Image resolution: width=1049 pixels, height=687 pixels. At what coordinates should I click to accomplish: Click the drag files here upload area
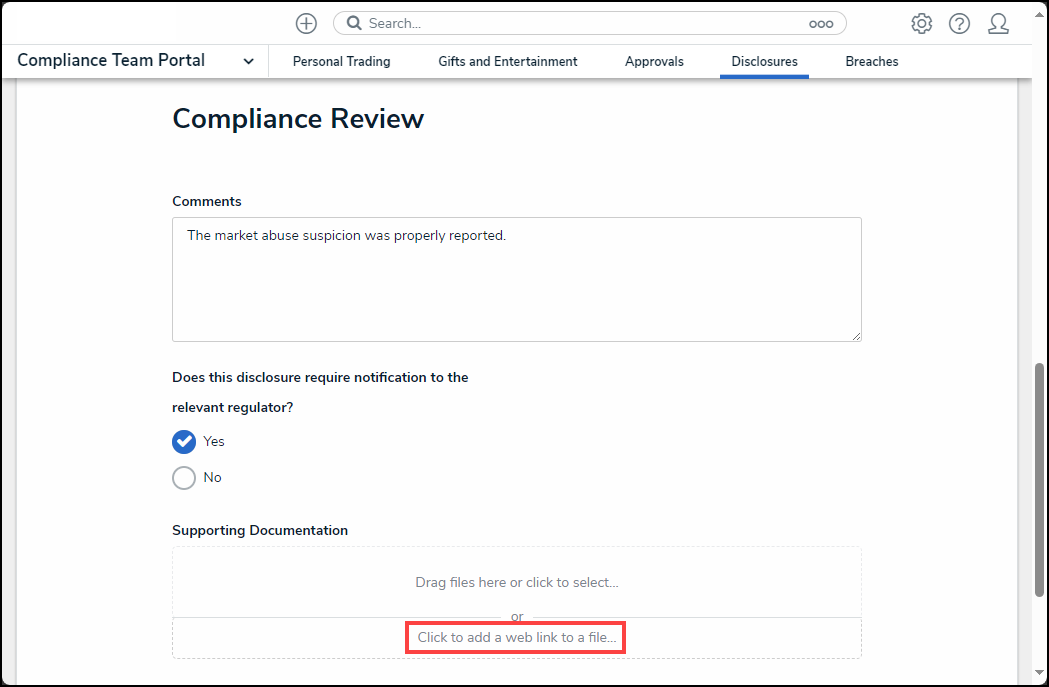[516, 582]
